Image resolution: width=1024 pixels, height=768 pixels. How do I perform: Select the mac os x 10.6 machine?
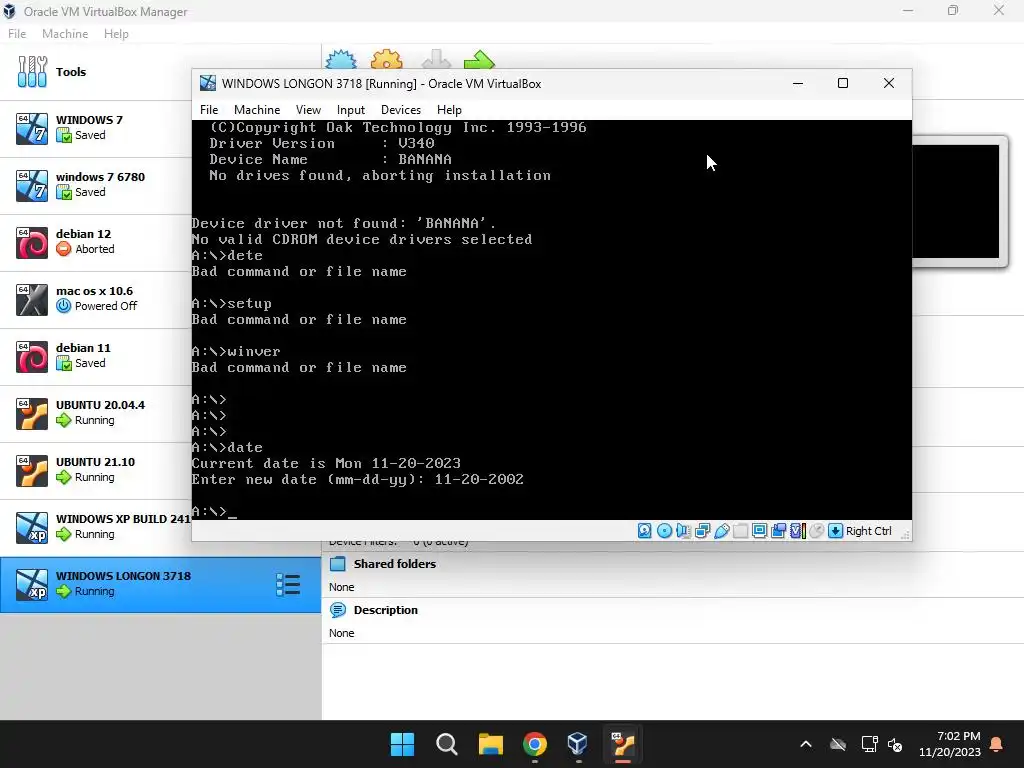point(95,299)
